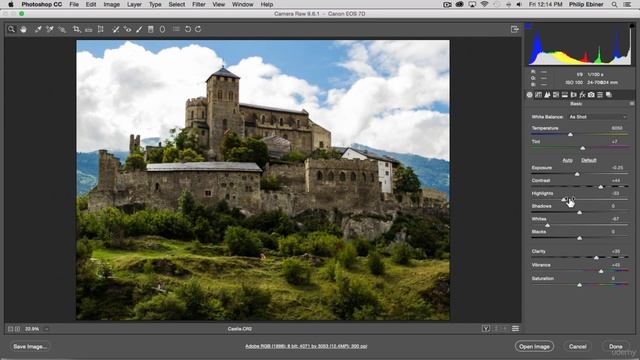Switch to the Tone Curve panel tab
This screenshot has height=360, width=640.
[538, 95]
